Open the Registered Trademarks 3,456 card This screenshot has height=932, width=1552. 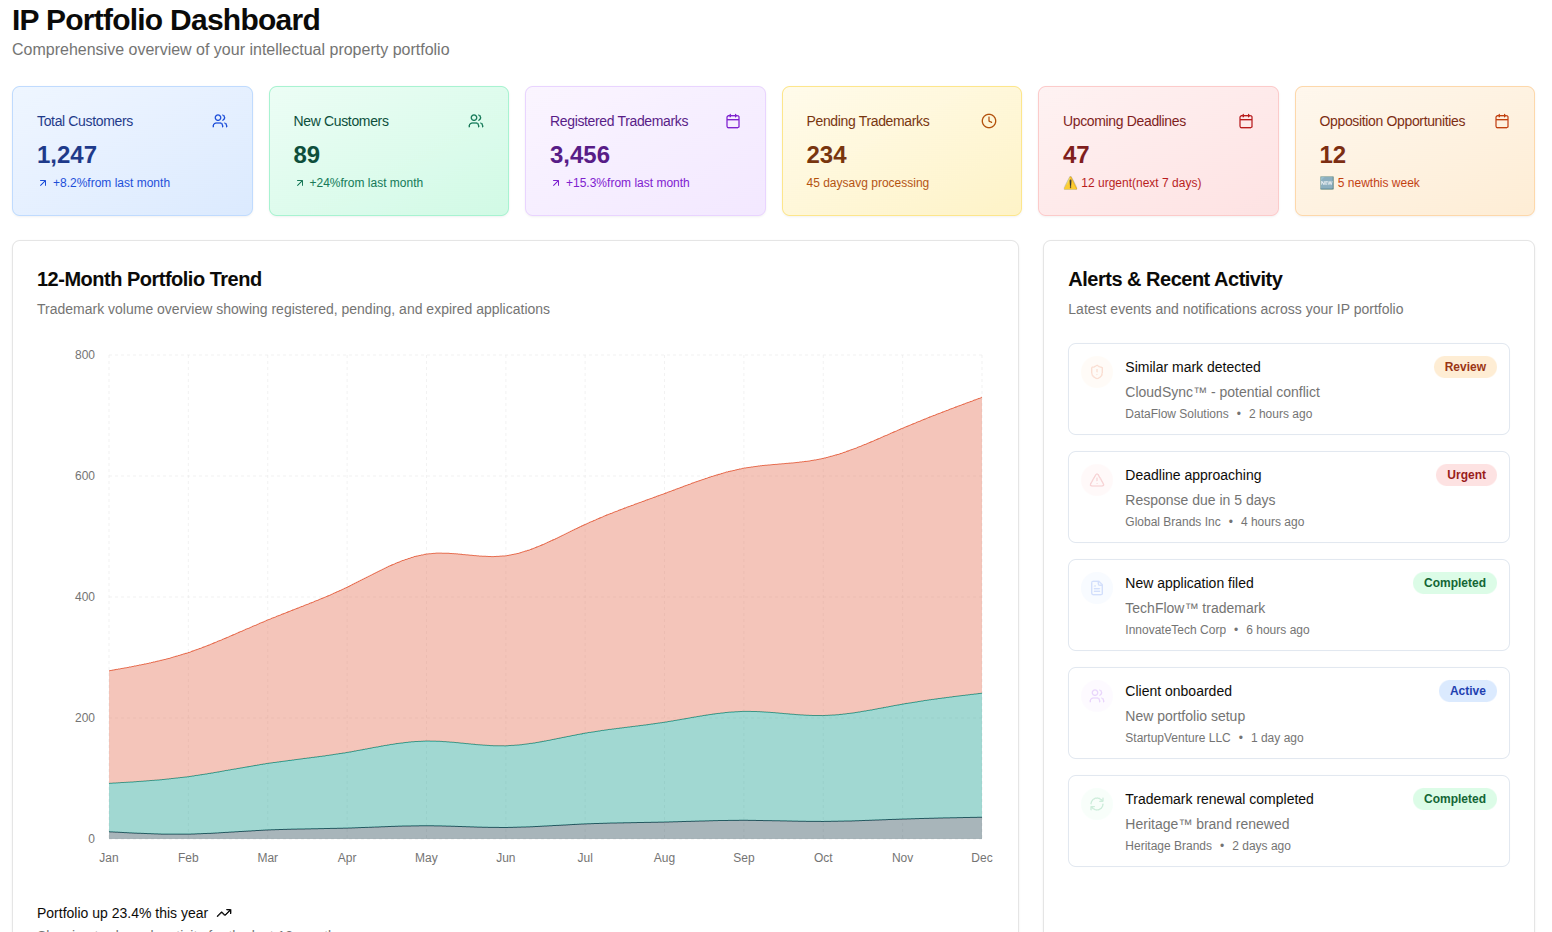pyautogui.click(x=645, y=151)
